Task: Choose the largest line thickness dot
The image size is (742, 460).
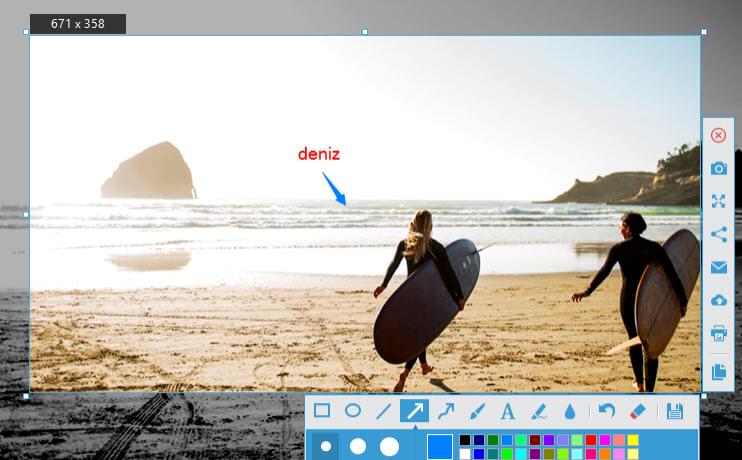Action: 389,446
